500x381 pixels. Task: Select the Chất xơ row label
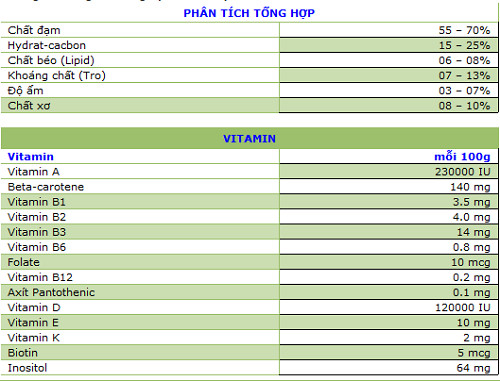[29, 106]
